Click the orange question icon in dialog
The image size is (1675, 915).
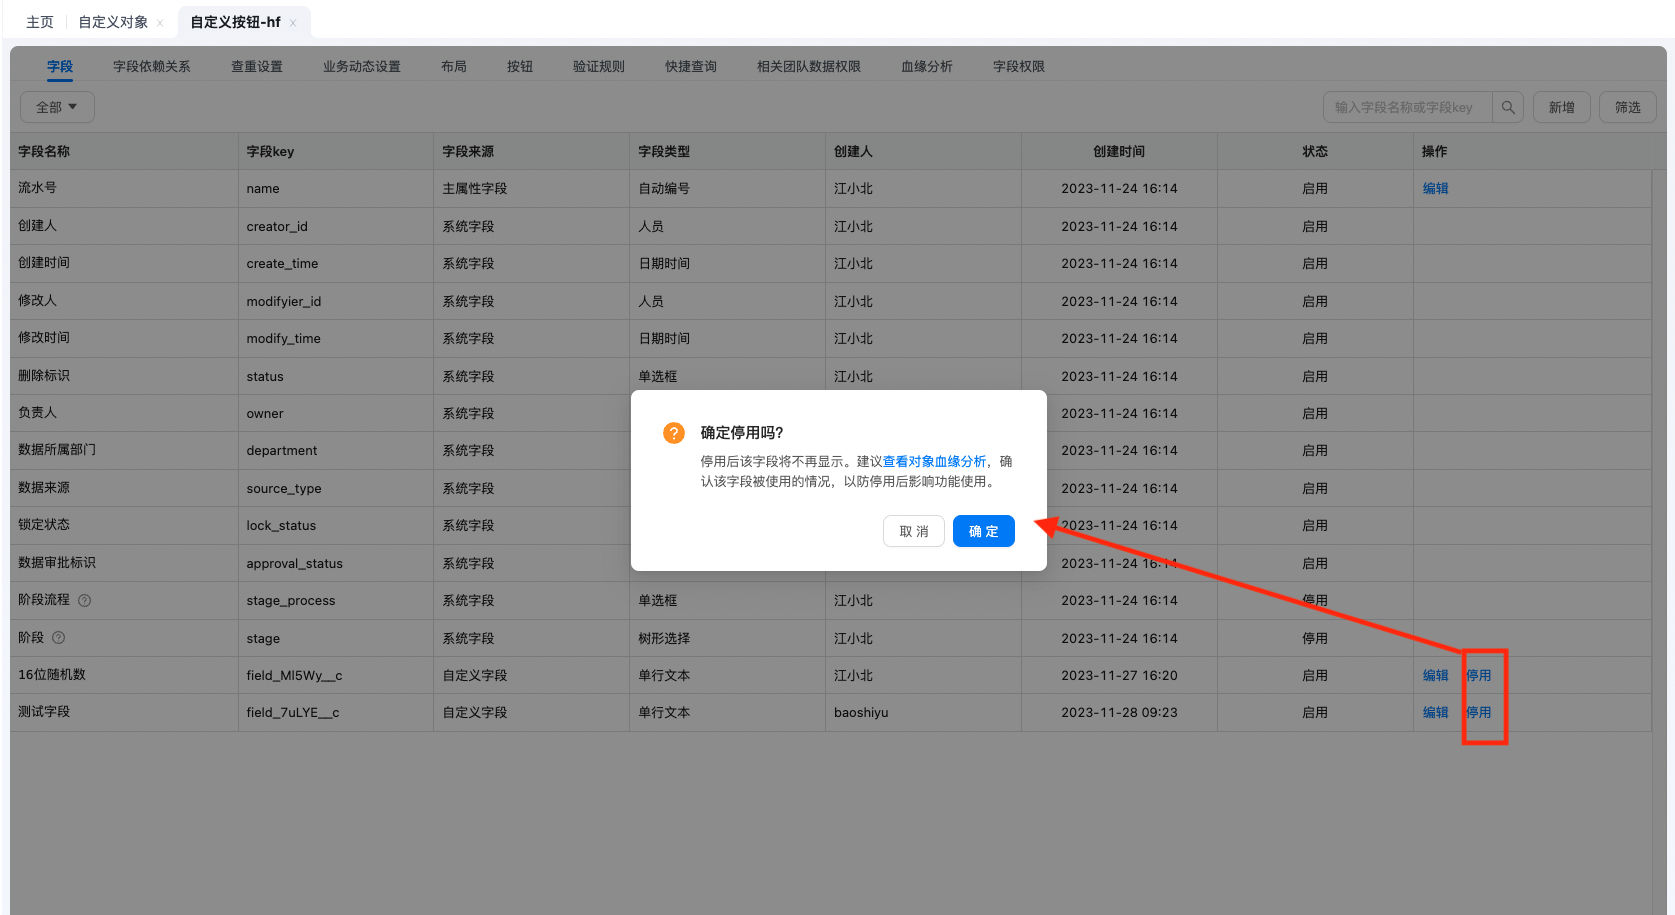coord(674,433)
